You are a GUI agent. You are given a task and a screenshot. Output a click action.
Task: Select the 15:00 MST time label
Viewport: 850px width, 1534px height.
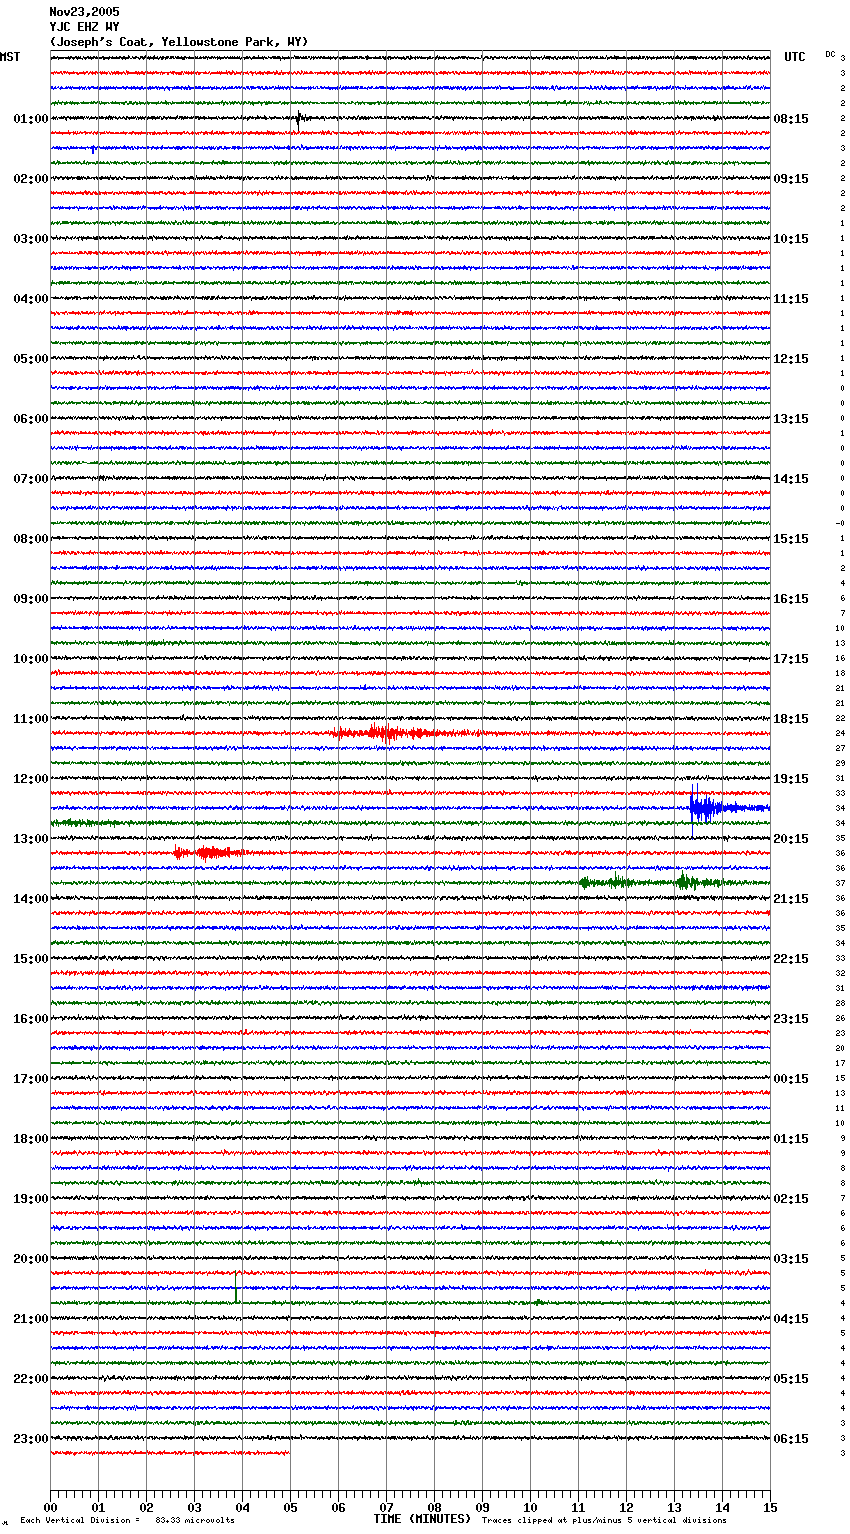click(31, 959)
